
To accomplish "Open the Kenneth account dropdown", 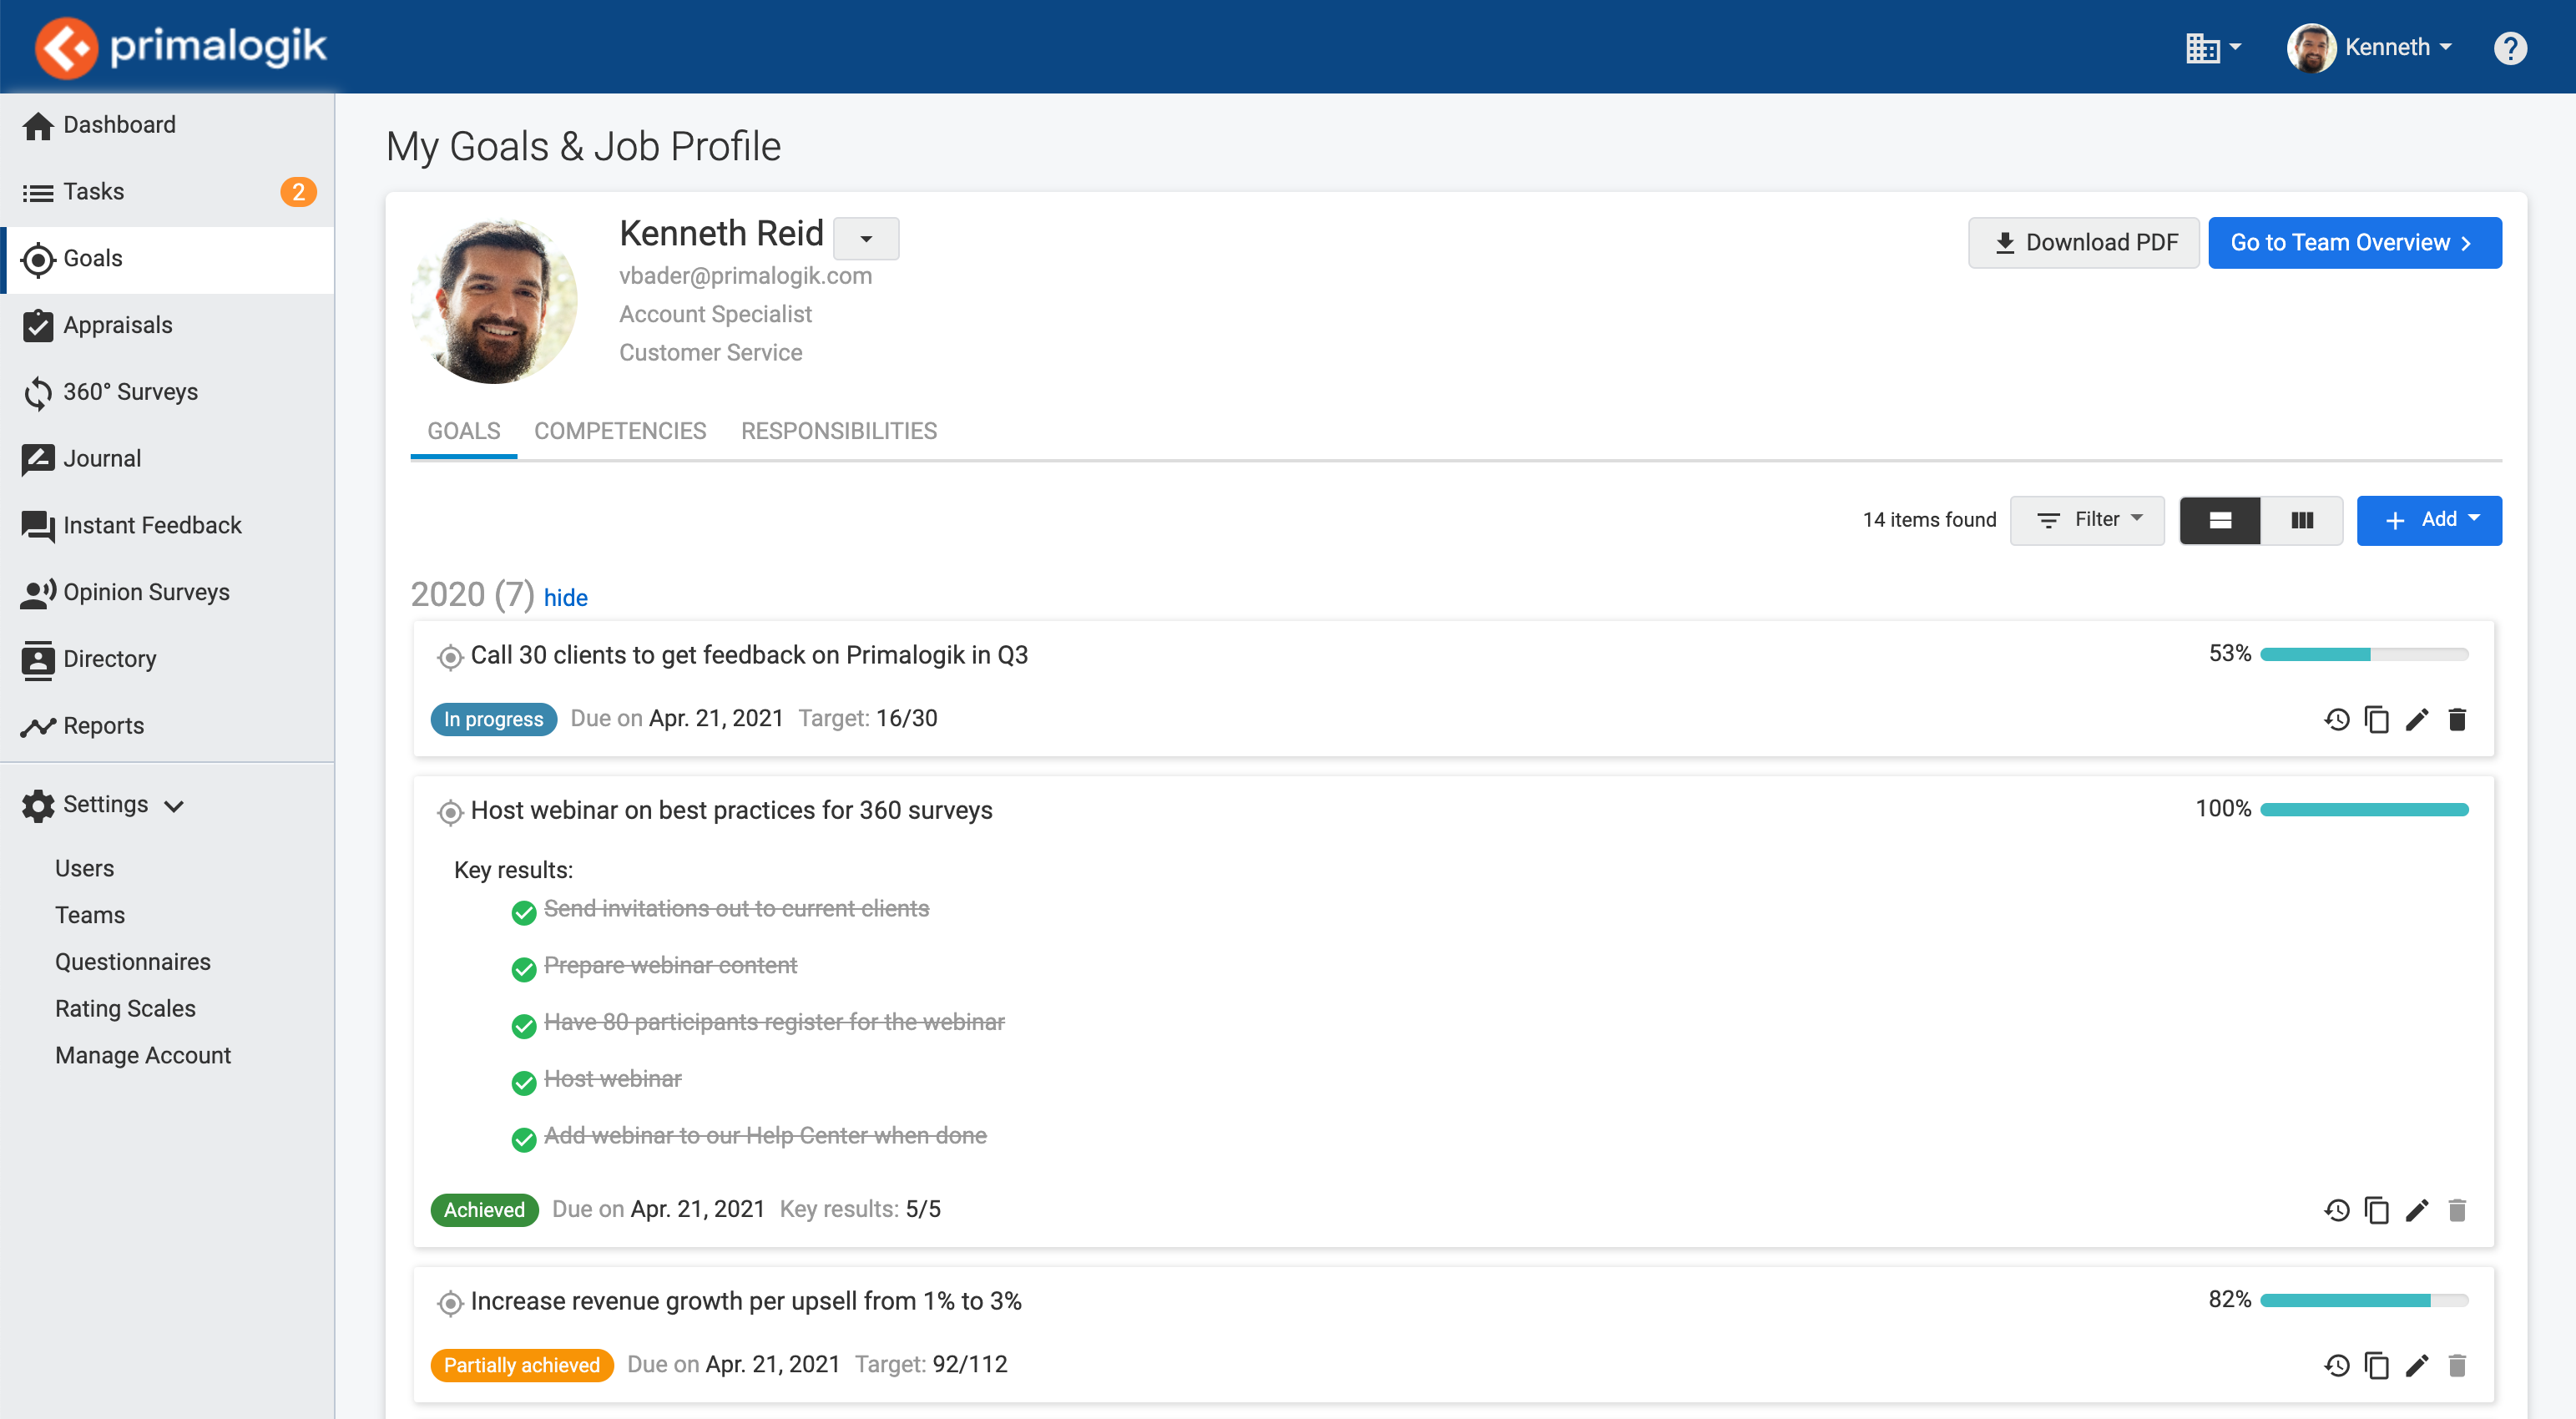I will [x=2371, y=47].
